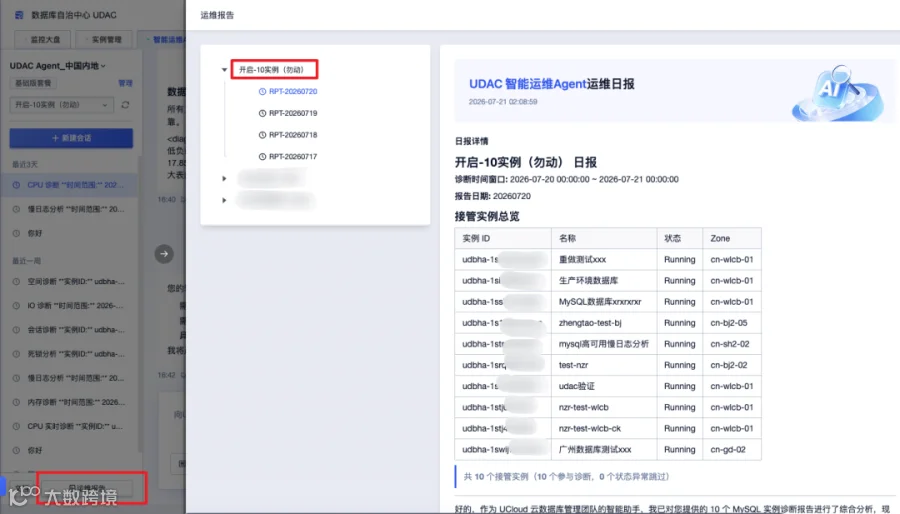Open the 会话诊断 实例ID conversation

coord(71,329)
